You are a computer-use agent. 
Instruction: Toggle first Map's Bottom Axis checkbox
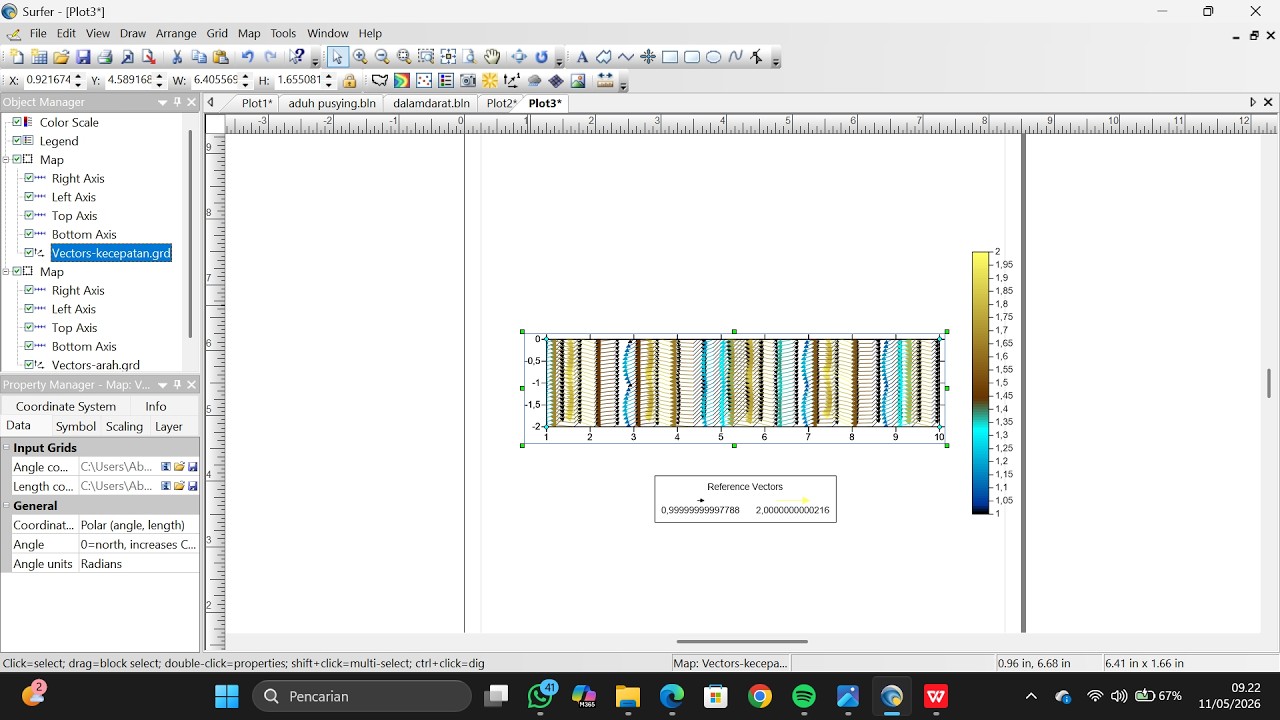(x=29, y=234)
